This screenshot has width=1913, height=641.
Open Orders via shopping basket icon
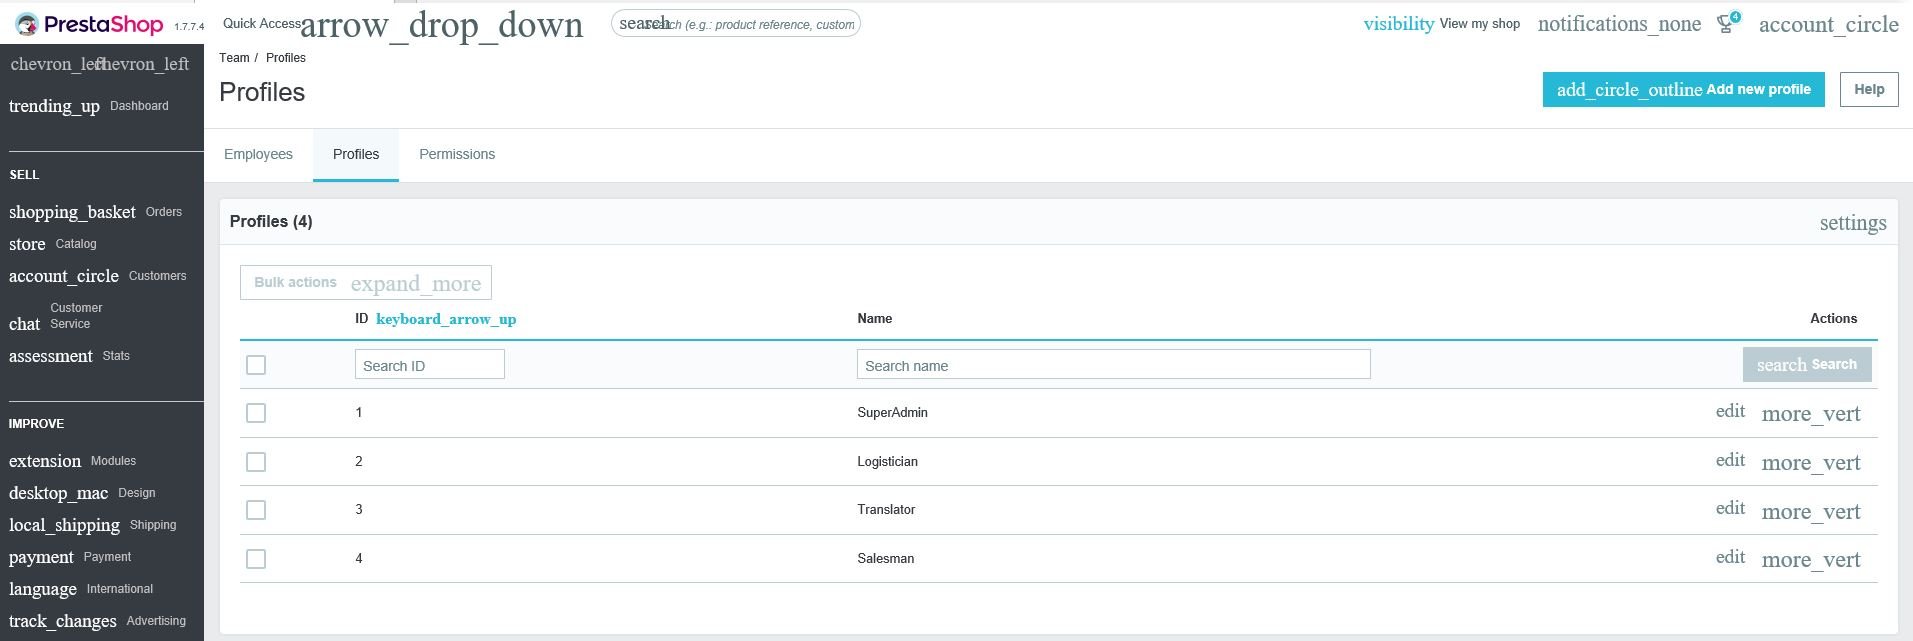point(72,212)
